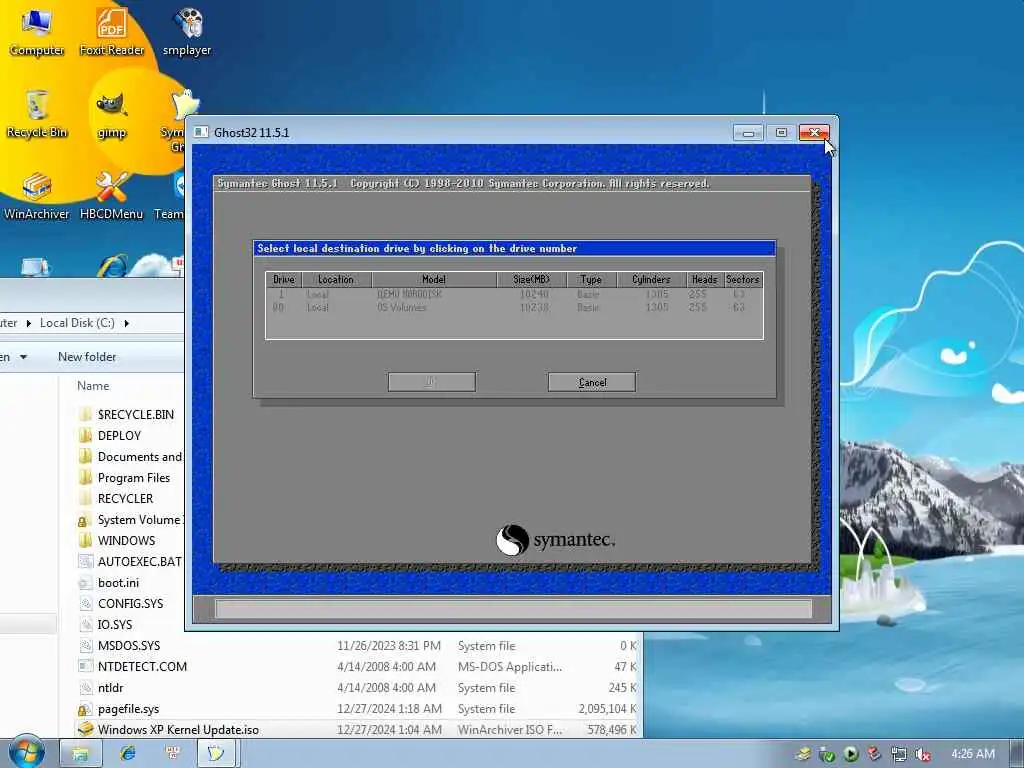This screenshot has width=1024, height=768.
Task: Click the green play tray icon
Action: (850, 754)
